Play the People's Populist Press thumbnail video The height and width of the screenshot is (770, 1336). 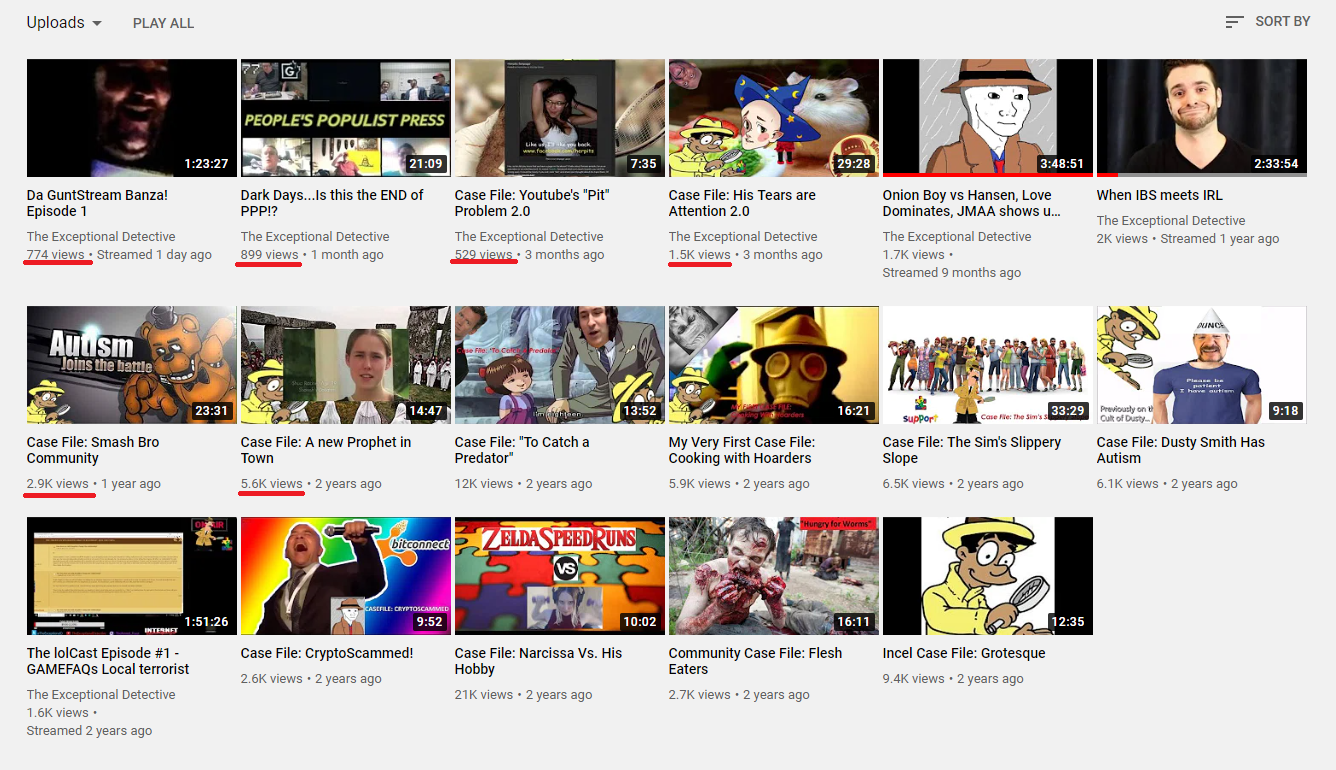coord(346,118)
